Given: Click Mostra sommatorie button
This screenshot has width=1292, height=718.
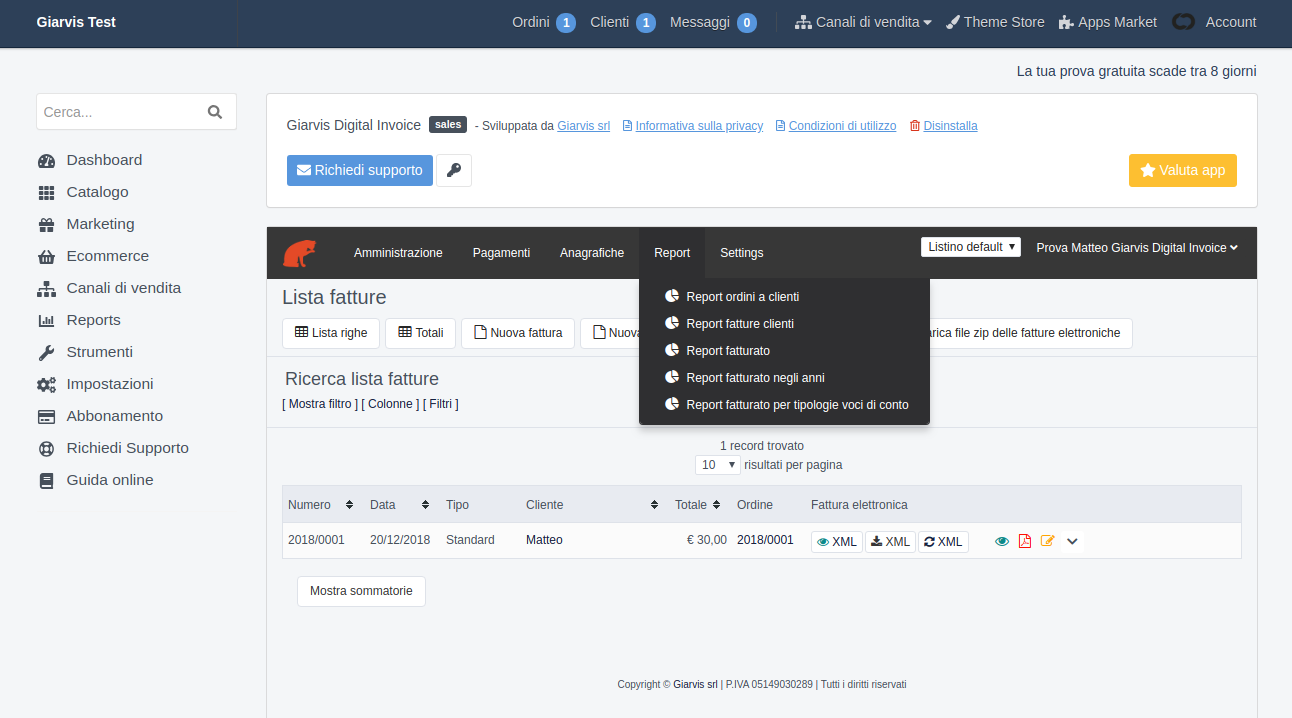Looking at the screenshot, I should 361,591.
